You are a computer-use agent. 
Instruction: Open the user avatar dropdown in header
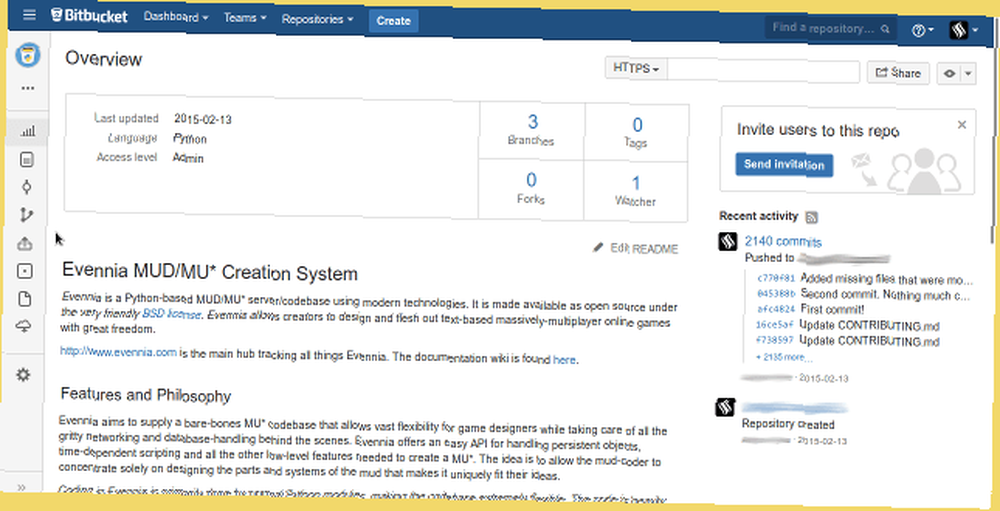pyautogui.click(x=964, y=30)
